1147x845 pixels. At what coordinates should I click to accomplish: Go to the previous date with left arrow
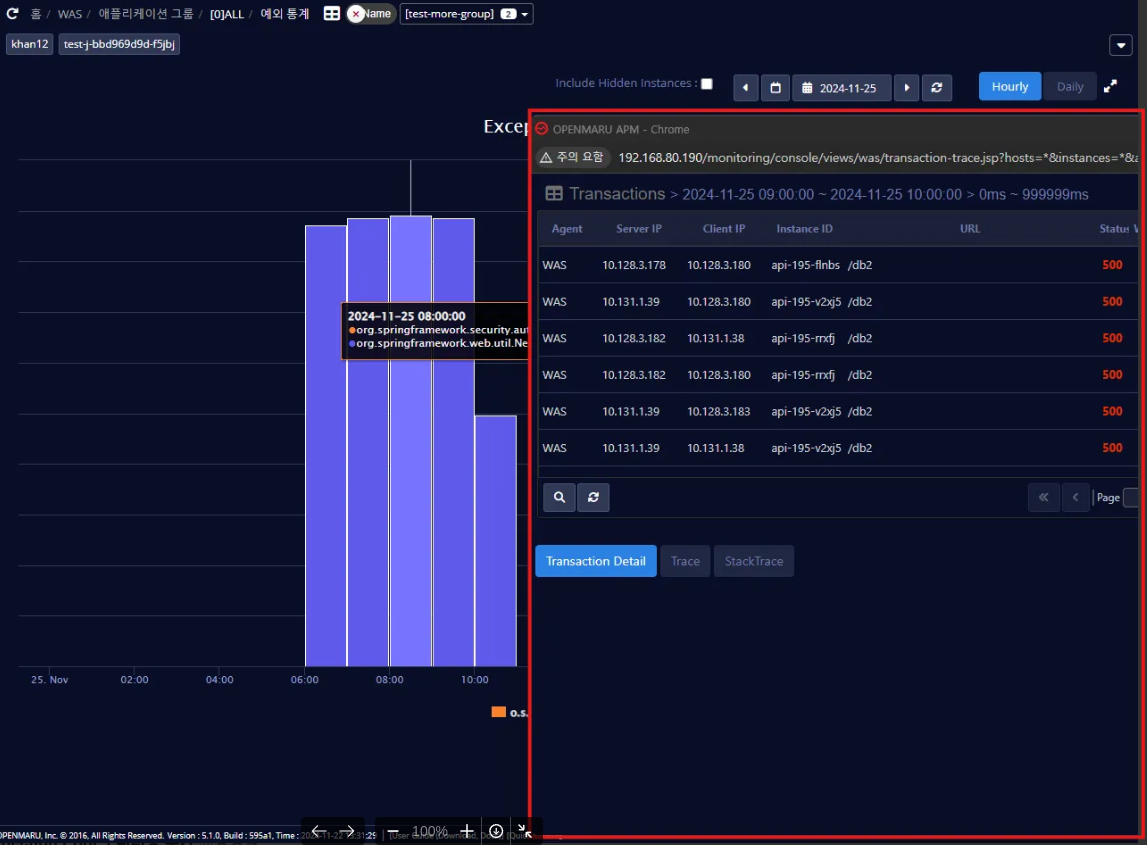coord(745,88)
